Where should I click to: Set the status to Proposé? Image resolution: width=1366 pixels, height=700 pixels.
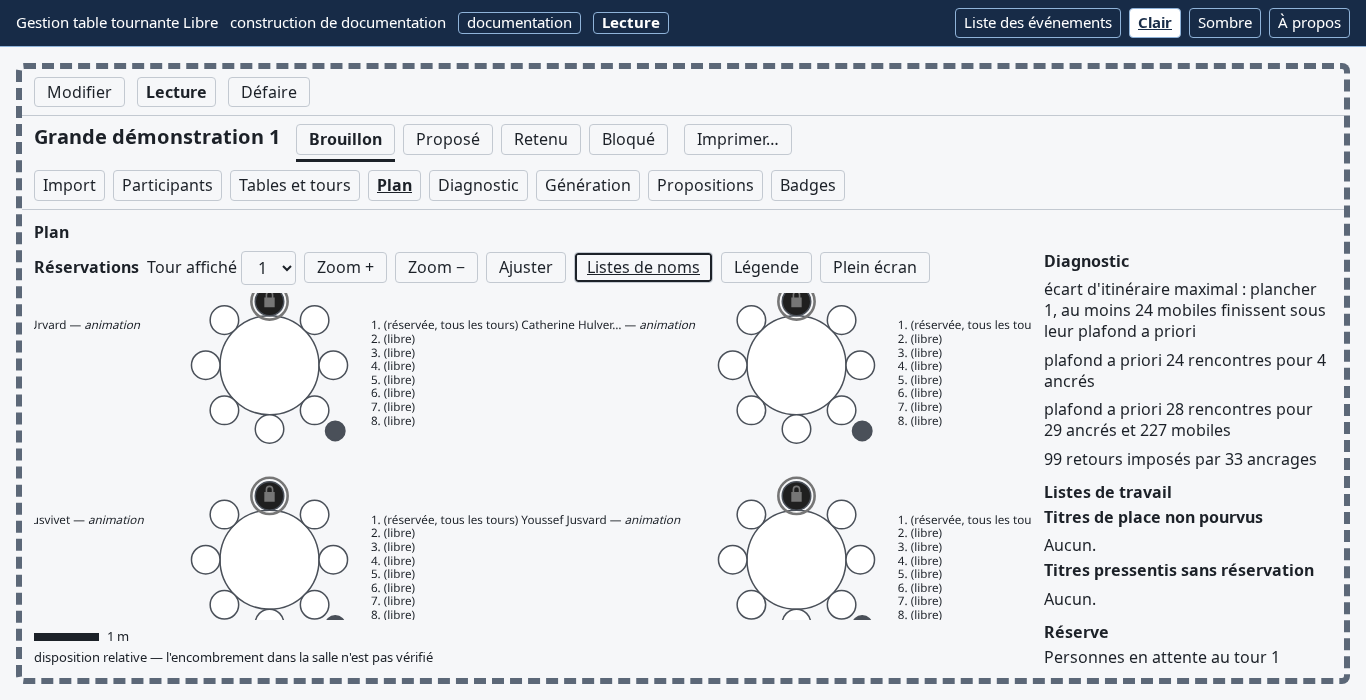(x=448, y=139)
